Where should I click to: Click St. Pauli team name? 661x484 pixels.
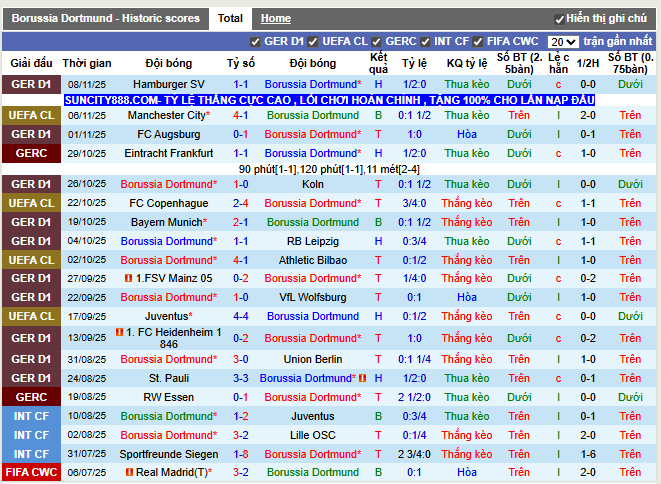point(169,378)
